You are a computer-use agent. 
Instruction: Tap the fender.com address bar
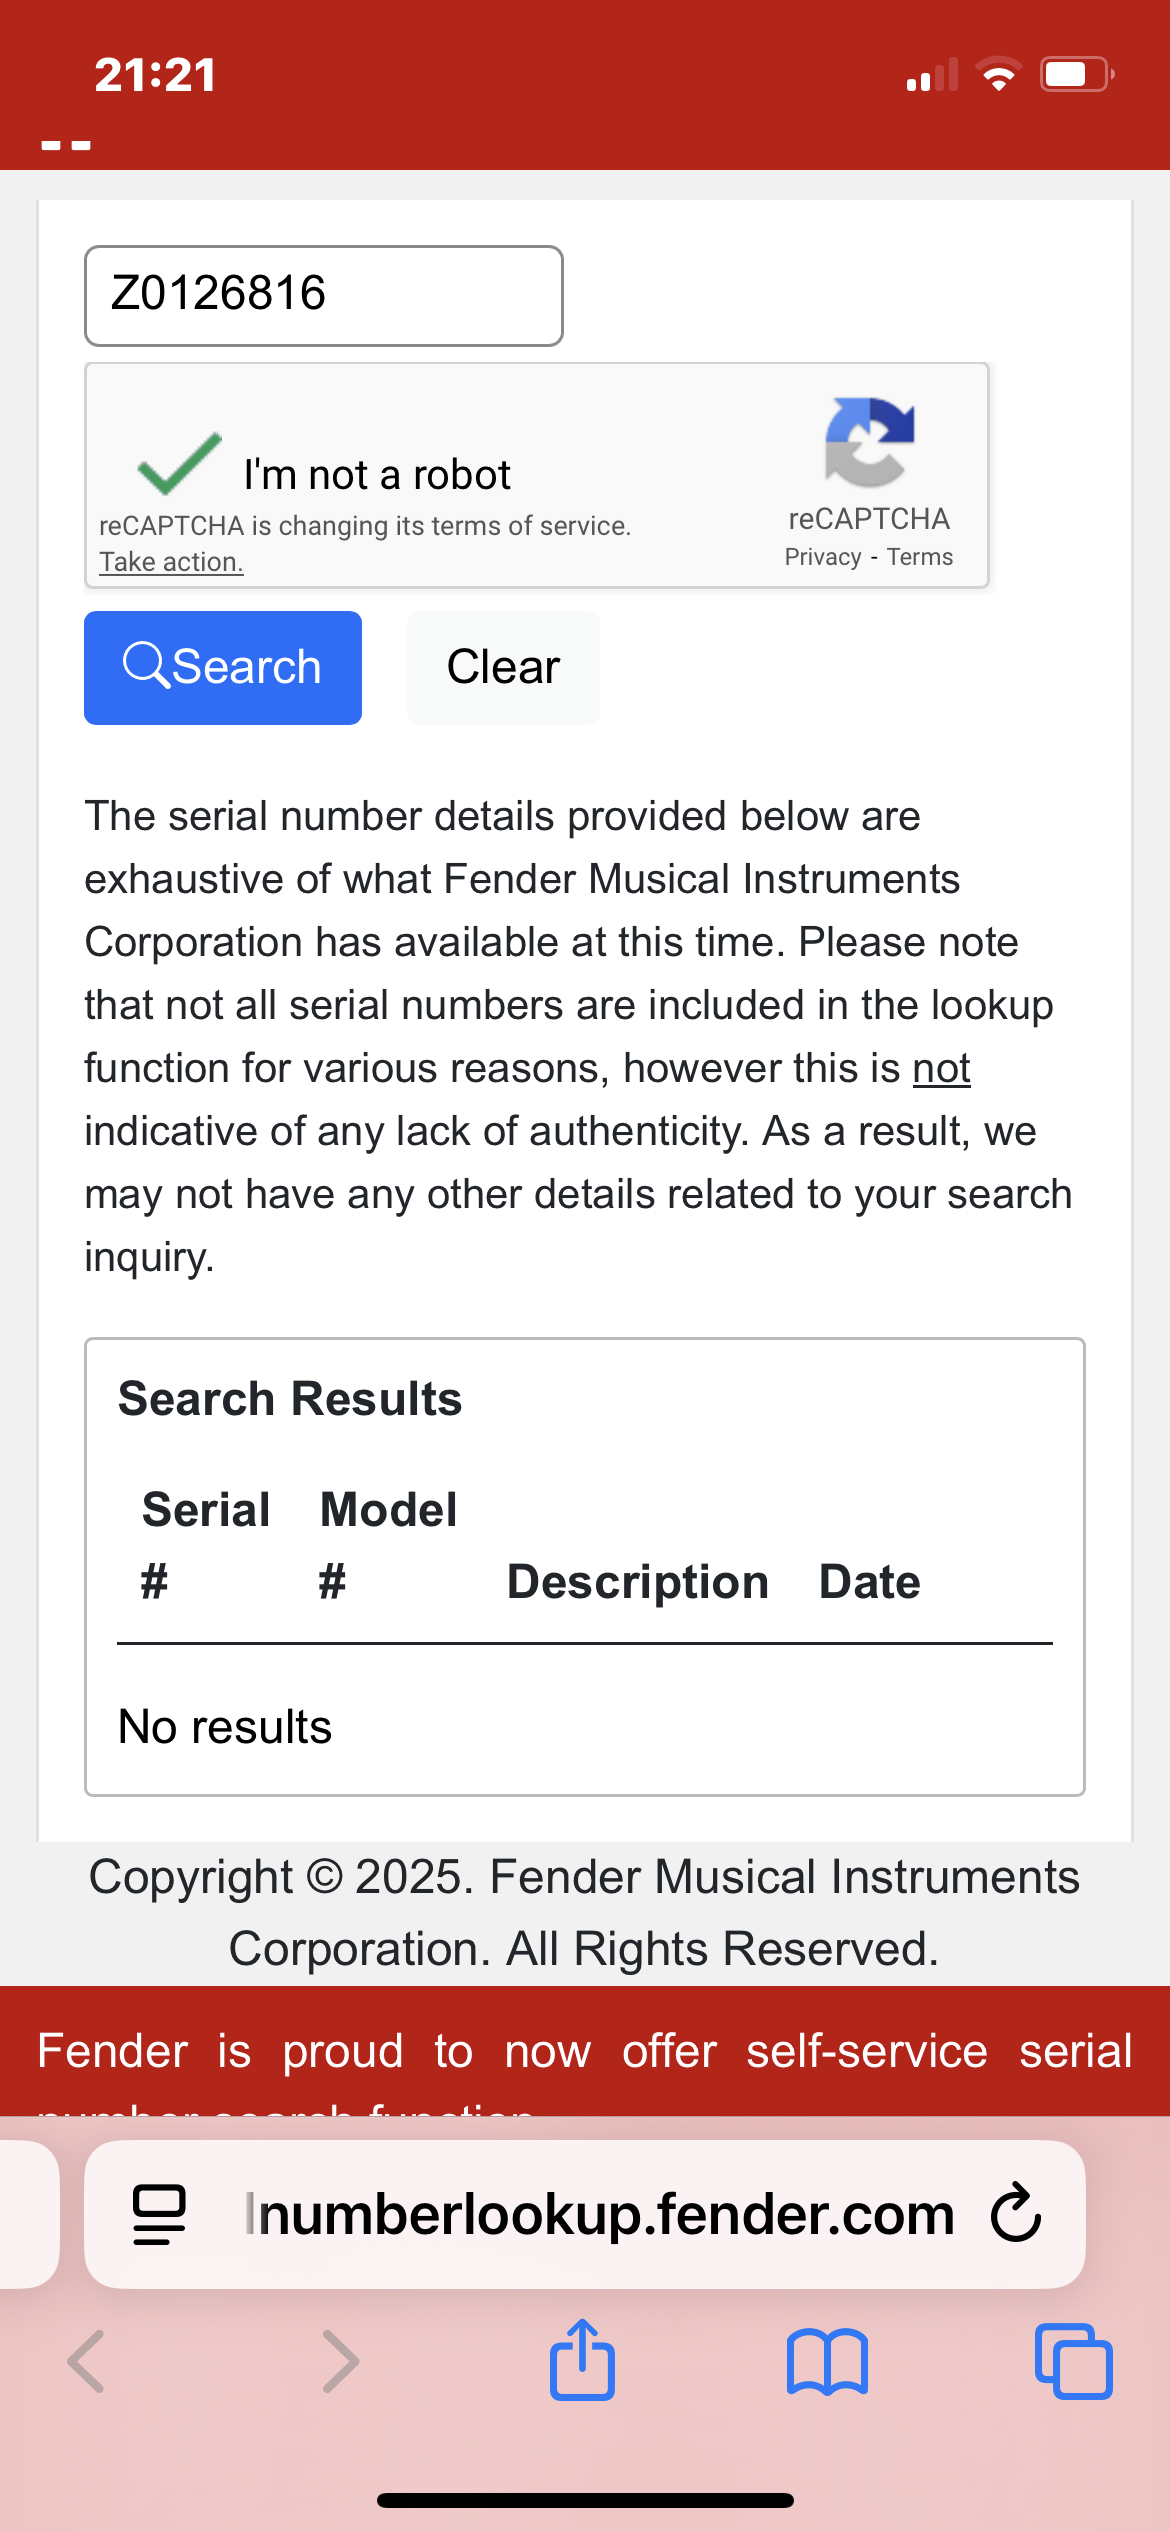(x=600, y=2214)
